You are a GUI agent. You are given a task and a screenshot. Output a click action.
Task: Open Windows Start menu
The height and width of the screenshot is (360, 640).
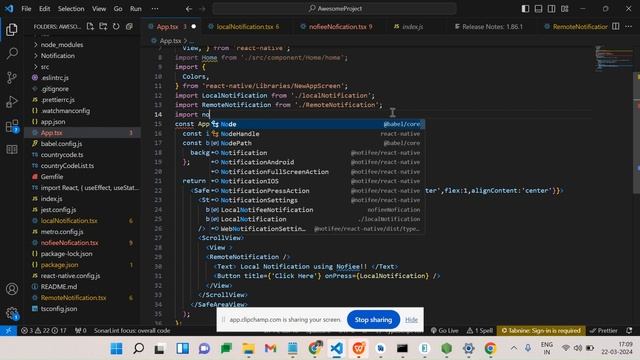click(x=116, y=348)
